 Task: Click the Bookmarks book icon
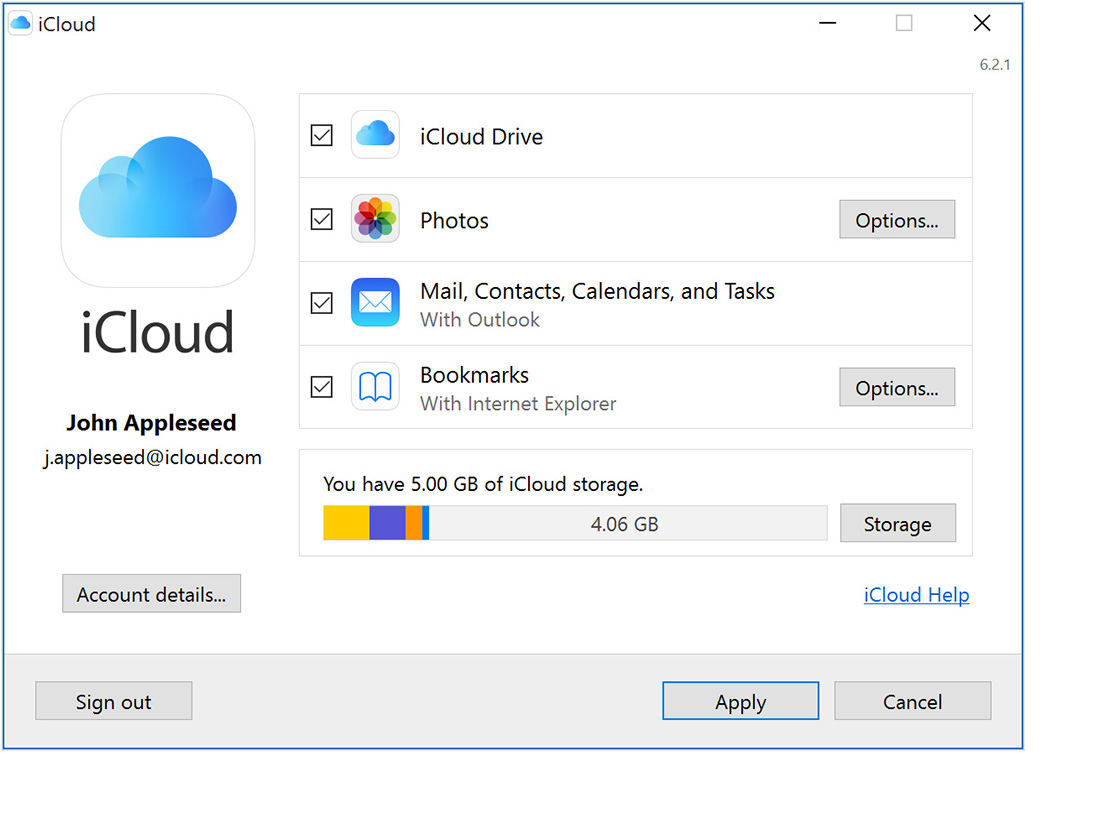pos(375,386)
